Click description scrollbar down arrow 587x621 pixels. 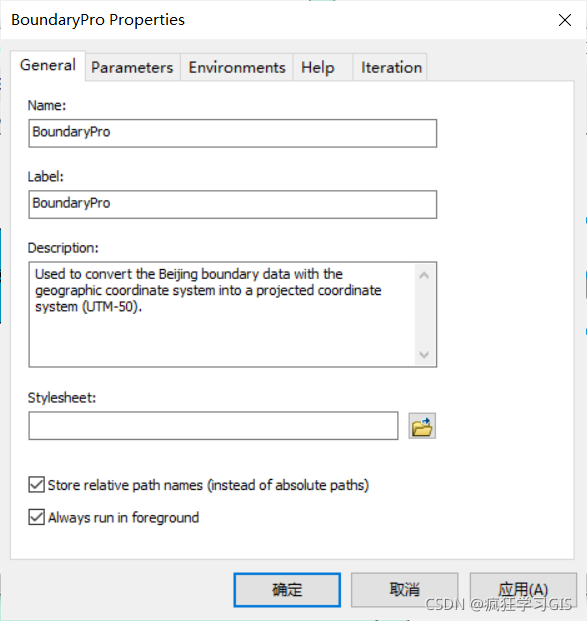(x=424, y=354)
